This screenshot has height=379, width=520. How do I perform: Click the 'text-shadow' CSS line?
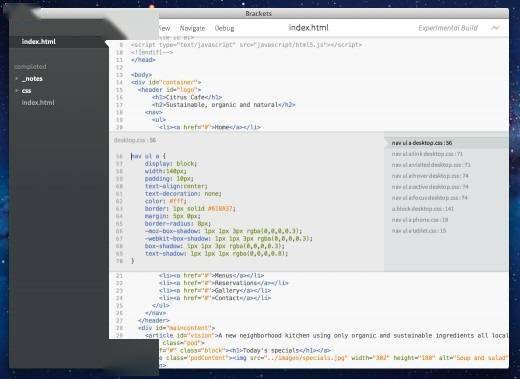click(216, 254)
